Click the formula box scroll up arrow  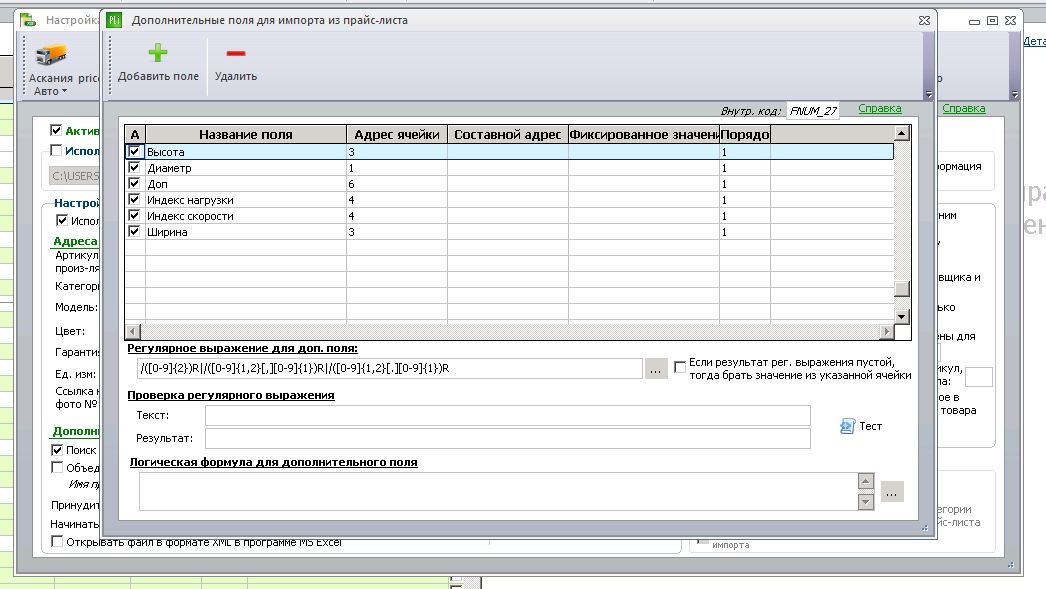point(865,481)
